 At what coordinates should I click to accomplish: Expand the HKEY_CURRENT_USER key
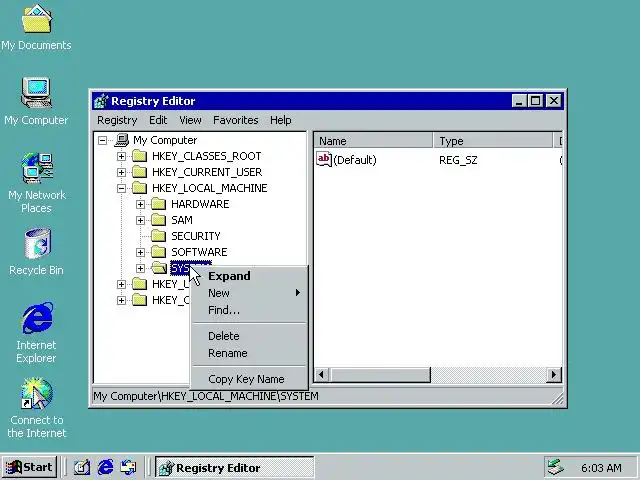(121, 172)
